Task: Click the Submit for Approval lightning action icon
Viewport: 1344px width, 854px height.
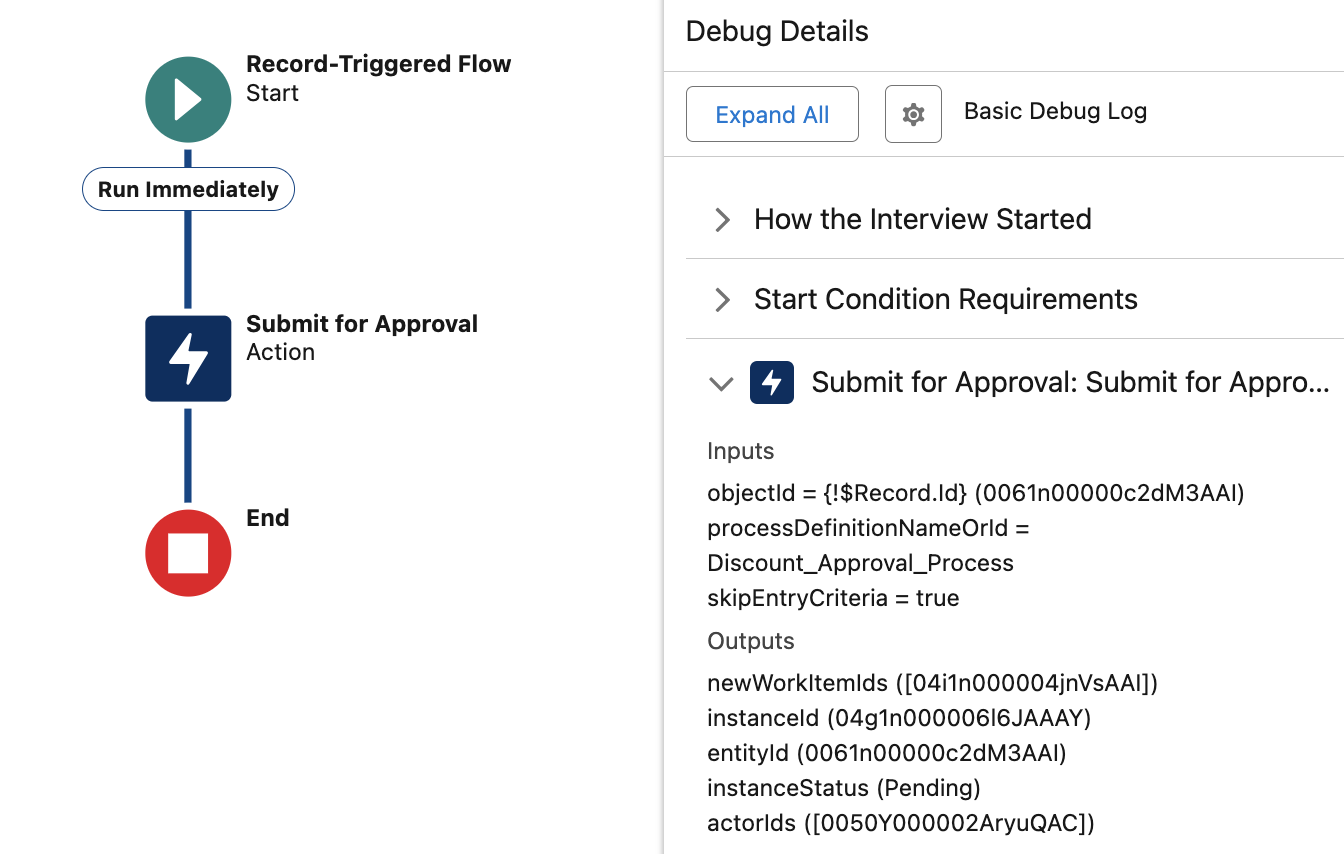Action: [188, 358]
